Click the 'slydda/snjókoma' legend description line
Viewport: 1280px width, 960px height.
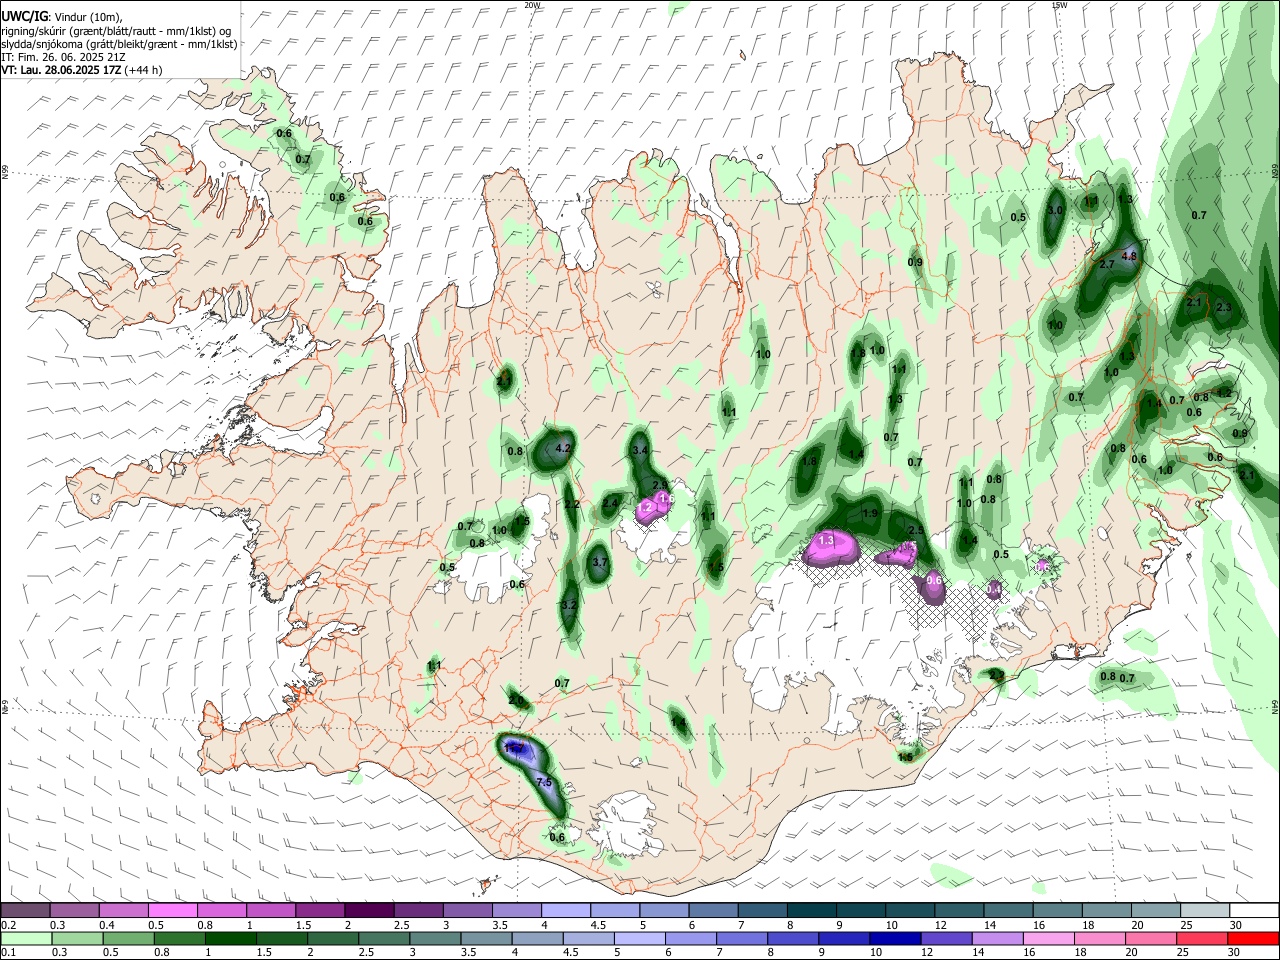[x=119, y=44]
